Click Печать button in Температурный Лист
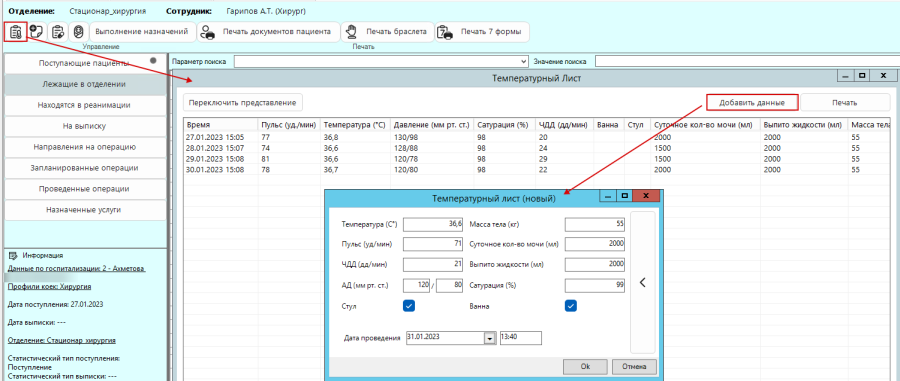 click(x=845, y=103)
